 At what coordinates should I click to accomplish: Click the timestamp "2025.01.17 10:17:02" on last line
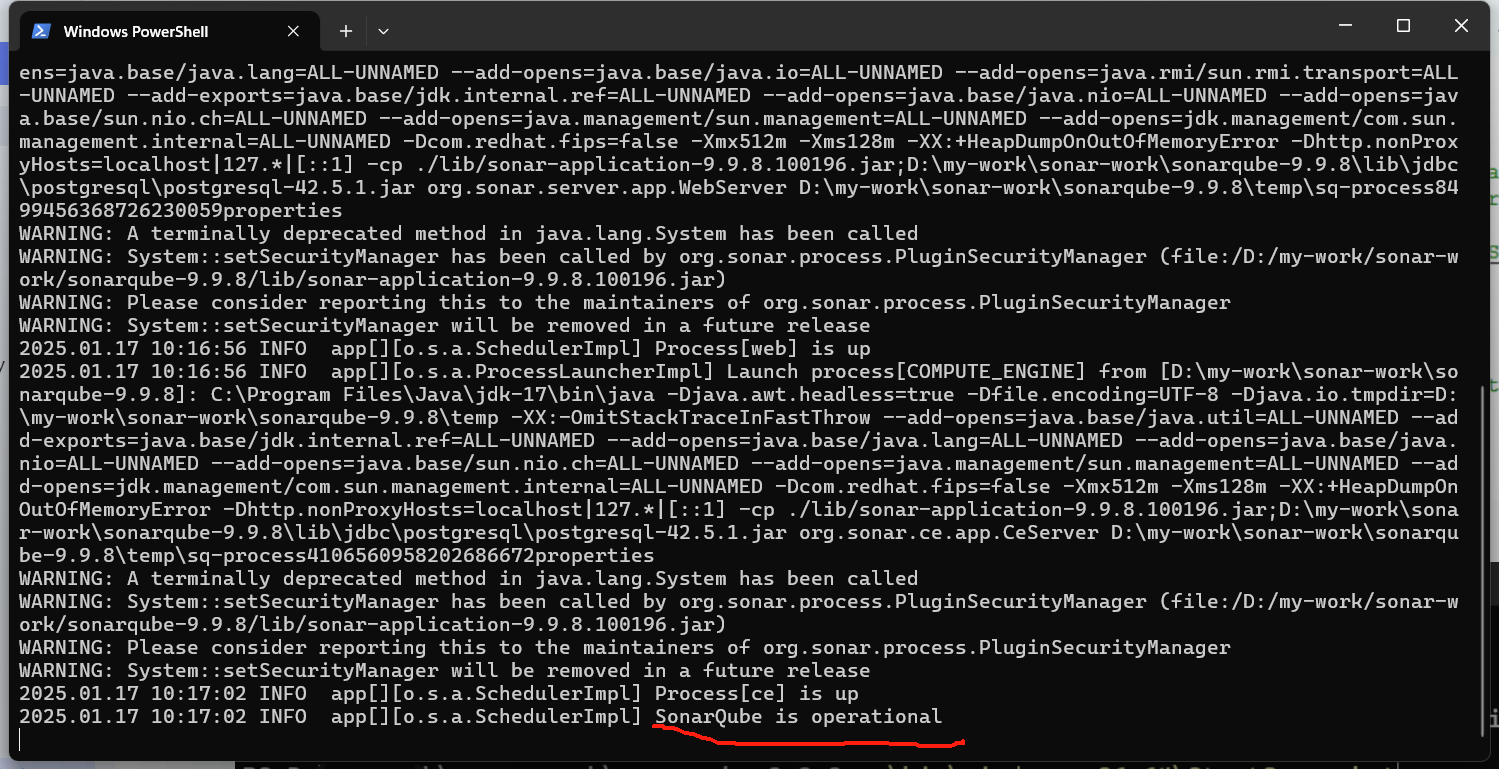click(x=132, y=716)
